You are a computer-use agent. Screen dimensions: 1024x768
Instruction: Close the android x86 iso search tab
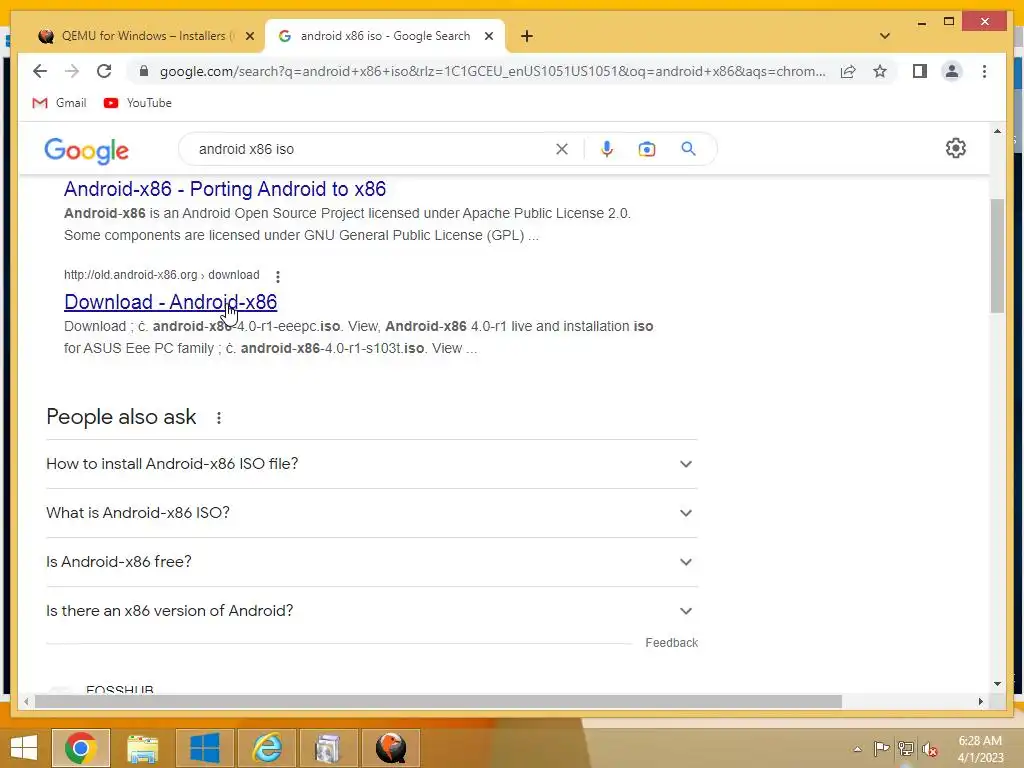[488, 36]
